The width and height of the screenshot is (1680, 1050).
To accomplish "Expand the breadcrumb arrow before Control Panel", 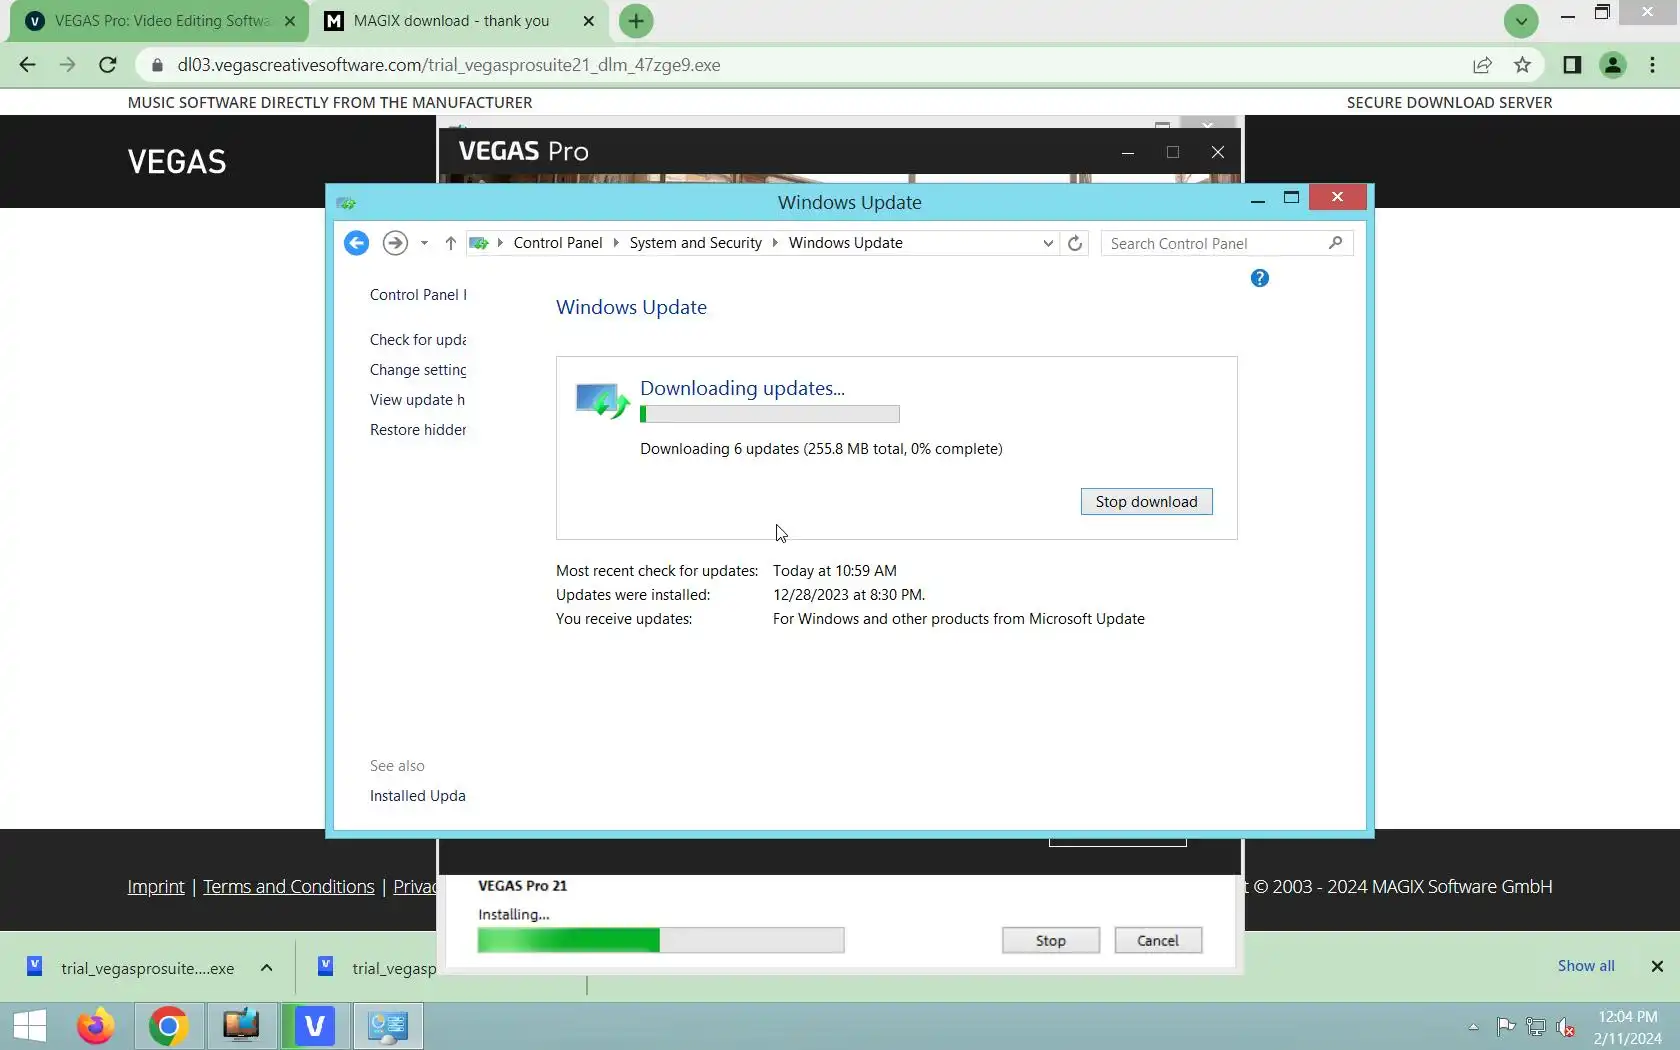I will (500, 243).
